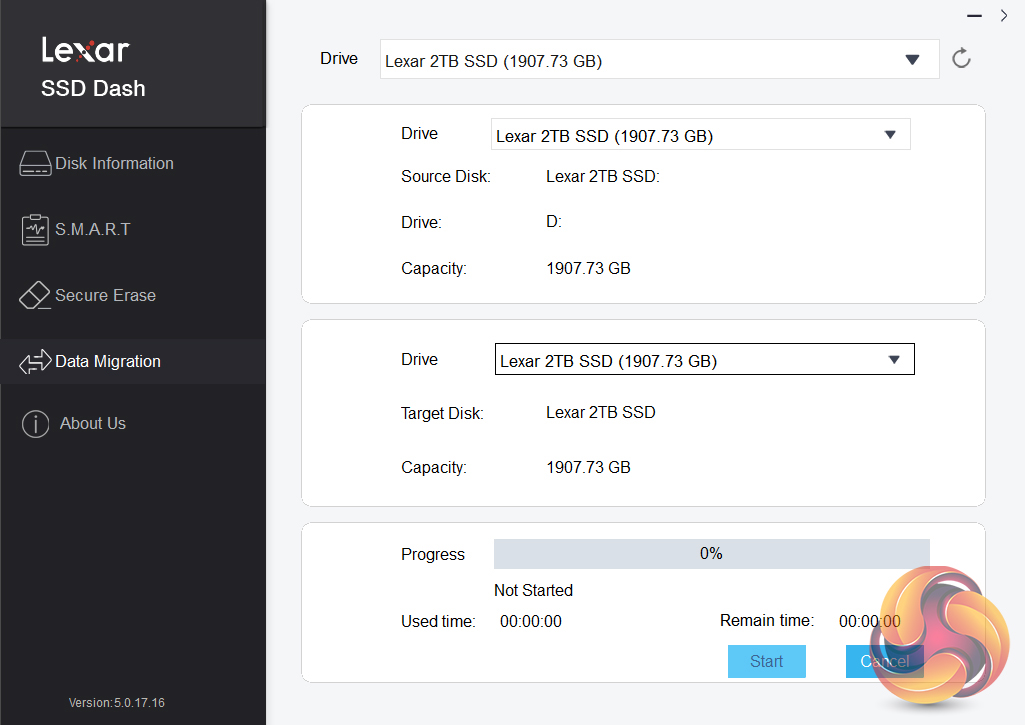The width and height of the screenshot is (1025, 725).
Task: Click the Version:5.0.17.16 text
Action: (116, 703)
